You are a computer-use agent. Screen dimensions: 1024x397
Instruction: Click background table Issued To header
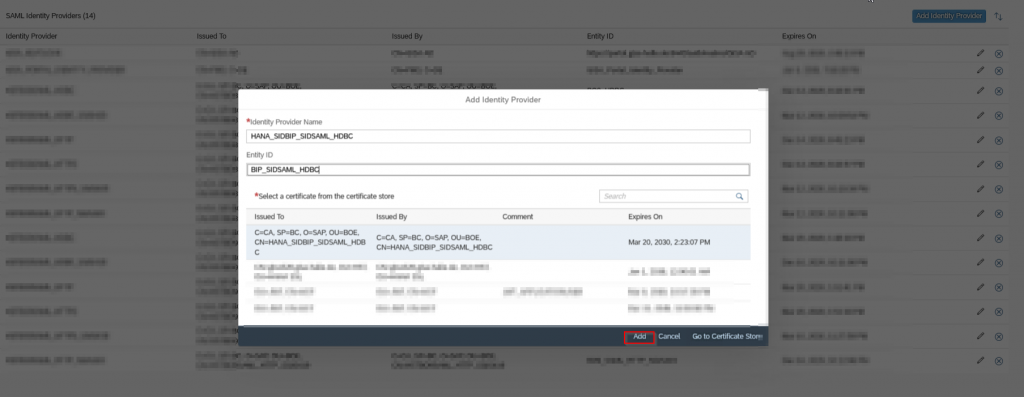(x=212, y=36)
